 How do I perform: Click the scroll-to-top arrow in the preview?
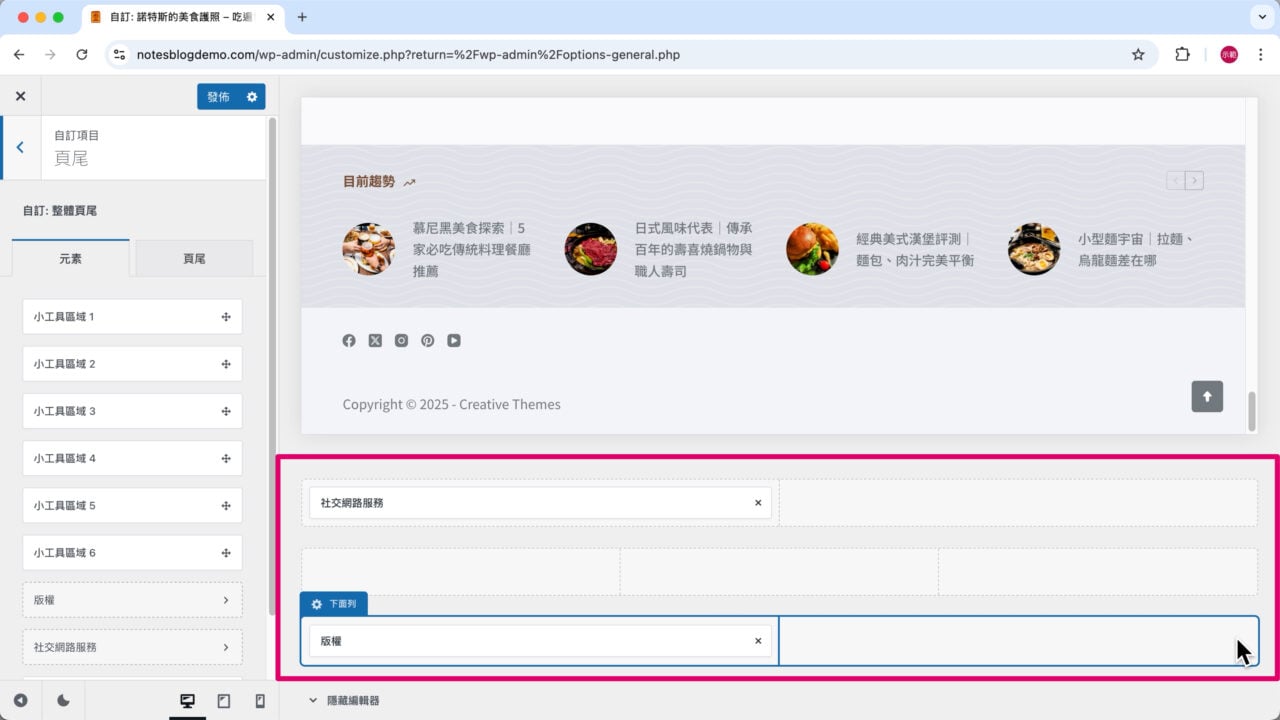(1207, 397)
